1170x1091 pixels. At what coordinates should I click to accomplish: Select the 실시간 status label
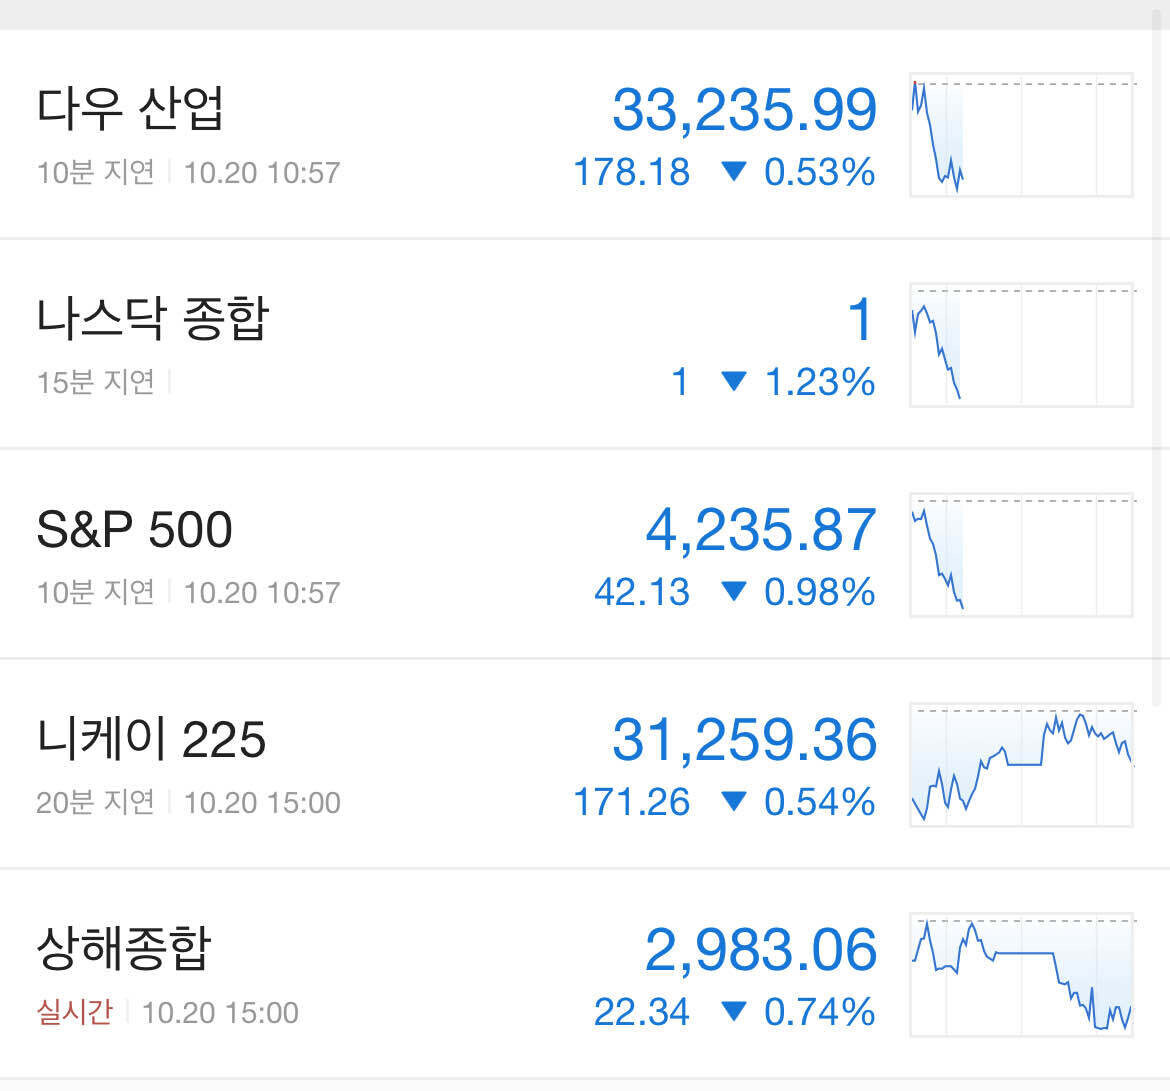(70, 1013)
